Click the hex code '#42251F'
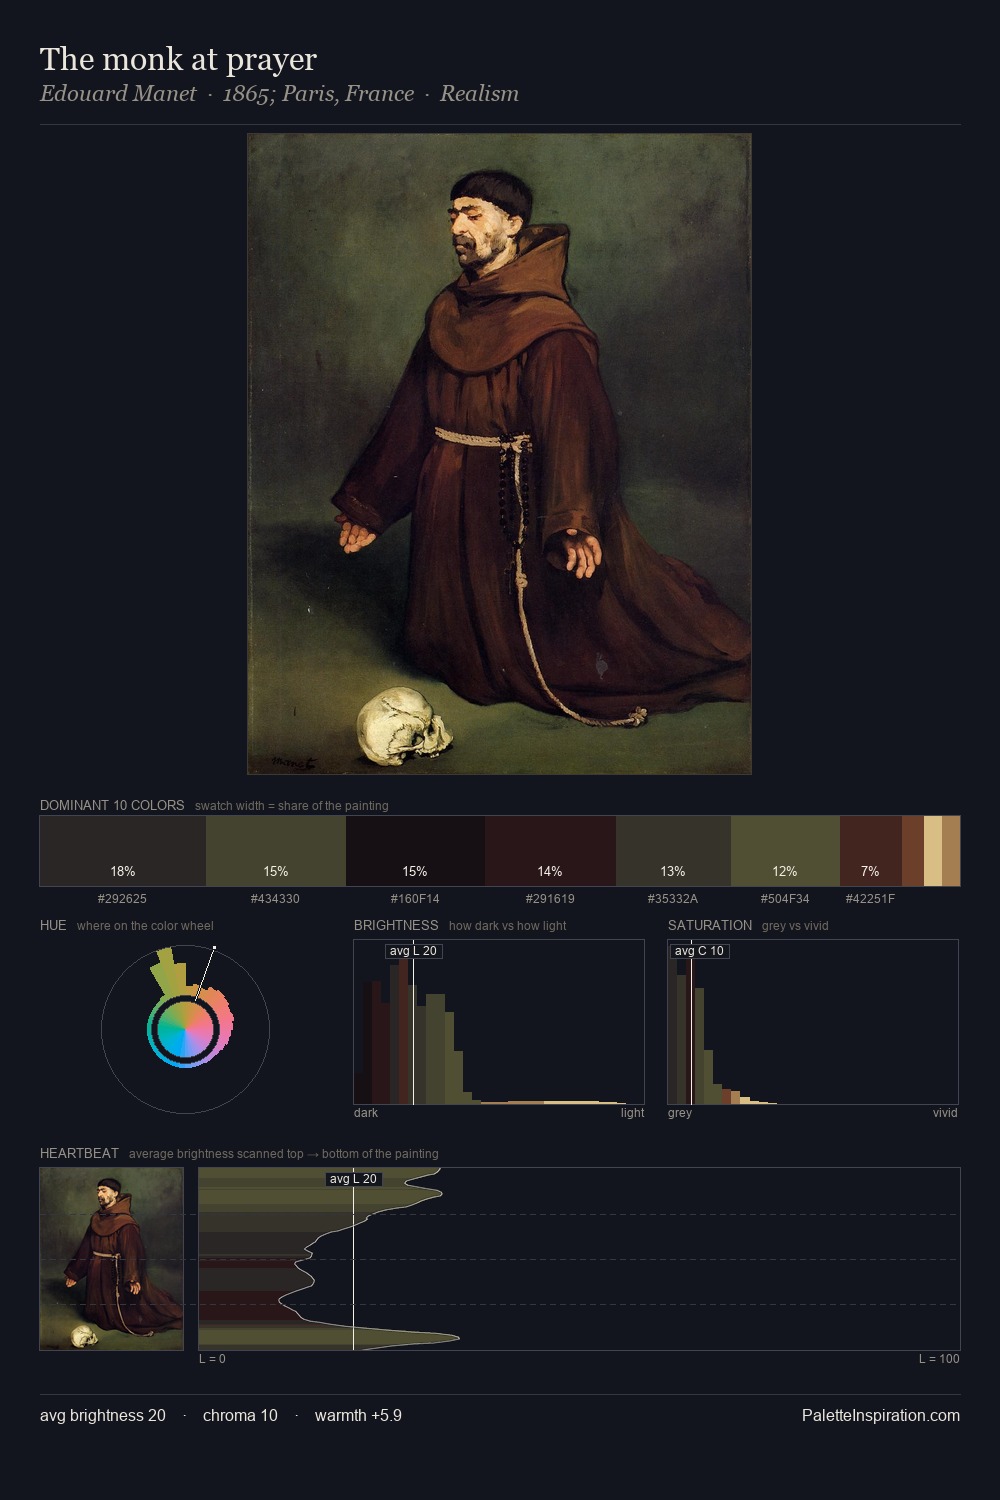The width and height of the screenshot is (1000, 1500). [x=870, y=899]
